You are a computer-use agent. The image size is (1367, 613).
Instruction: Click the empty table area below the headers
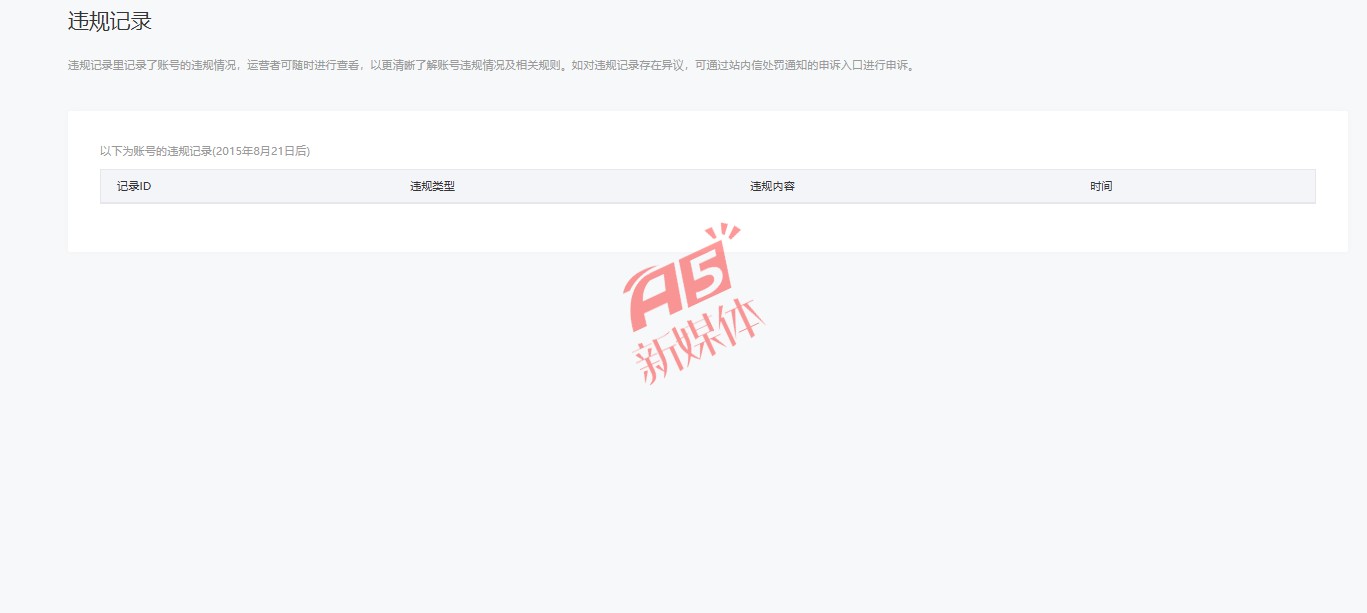(707, 227)
